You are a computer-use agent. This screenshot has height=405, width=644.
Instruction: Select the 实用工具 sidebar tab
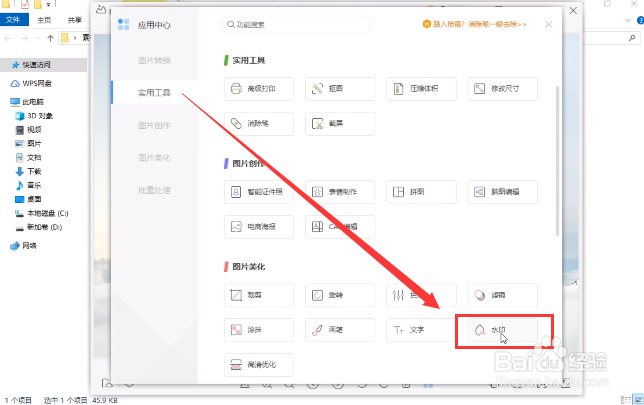(154, 93)
